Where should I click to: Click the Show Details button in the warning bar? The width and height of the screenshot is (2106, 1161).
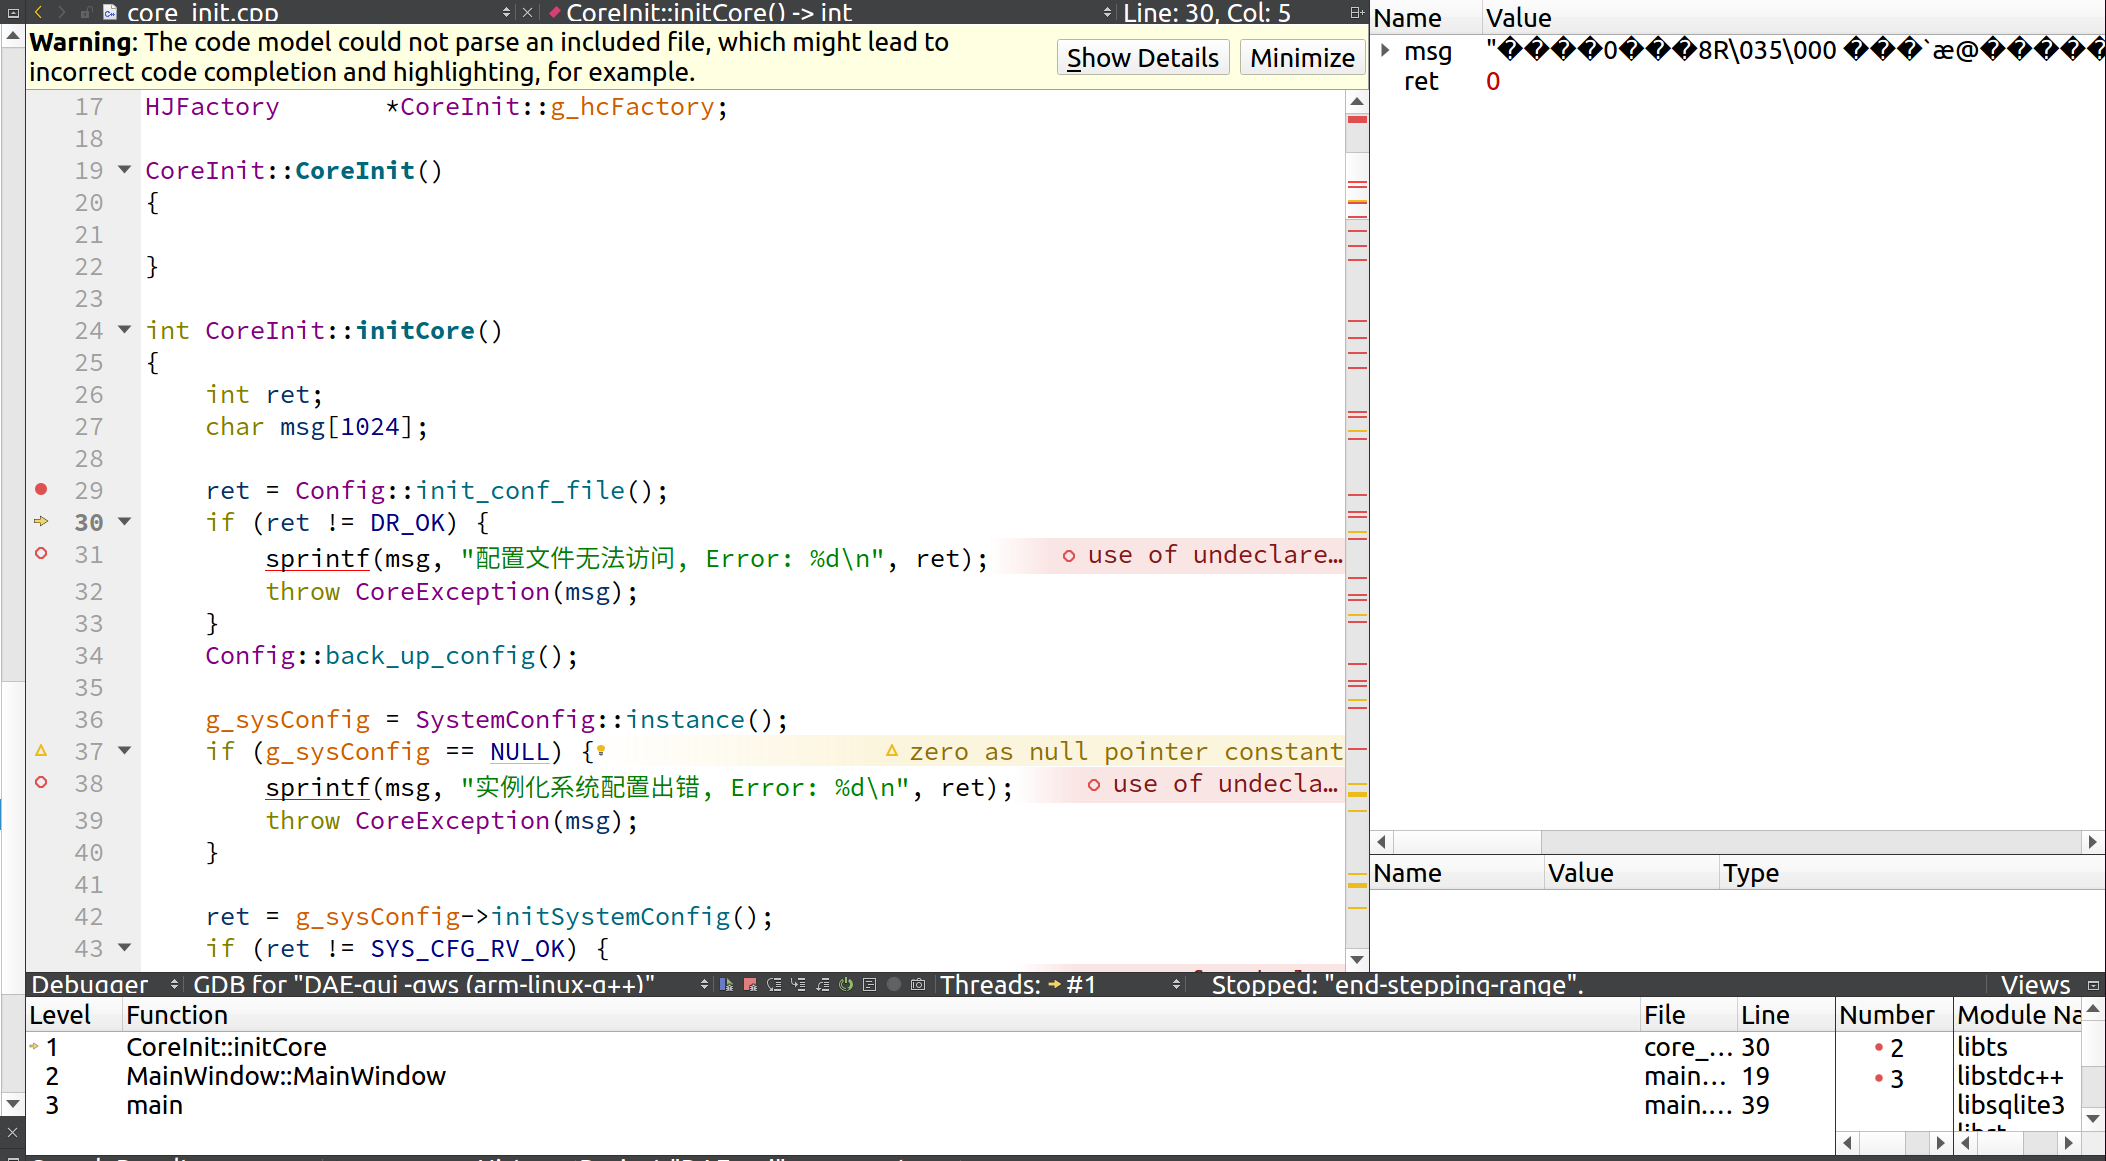[x=1143, y=57]
